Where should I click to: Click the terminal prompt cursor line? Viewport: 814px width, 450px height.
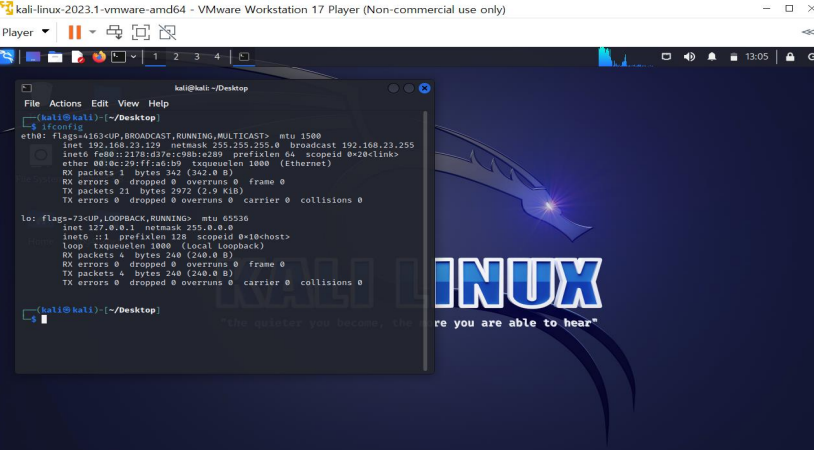(44, 319)
